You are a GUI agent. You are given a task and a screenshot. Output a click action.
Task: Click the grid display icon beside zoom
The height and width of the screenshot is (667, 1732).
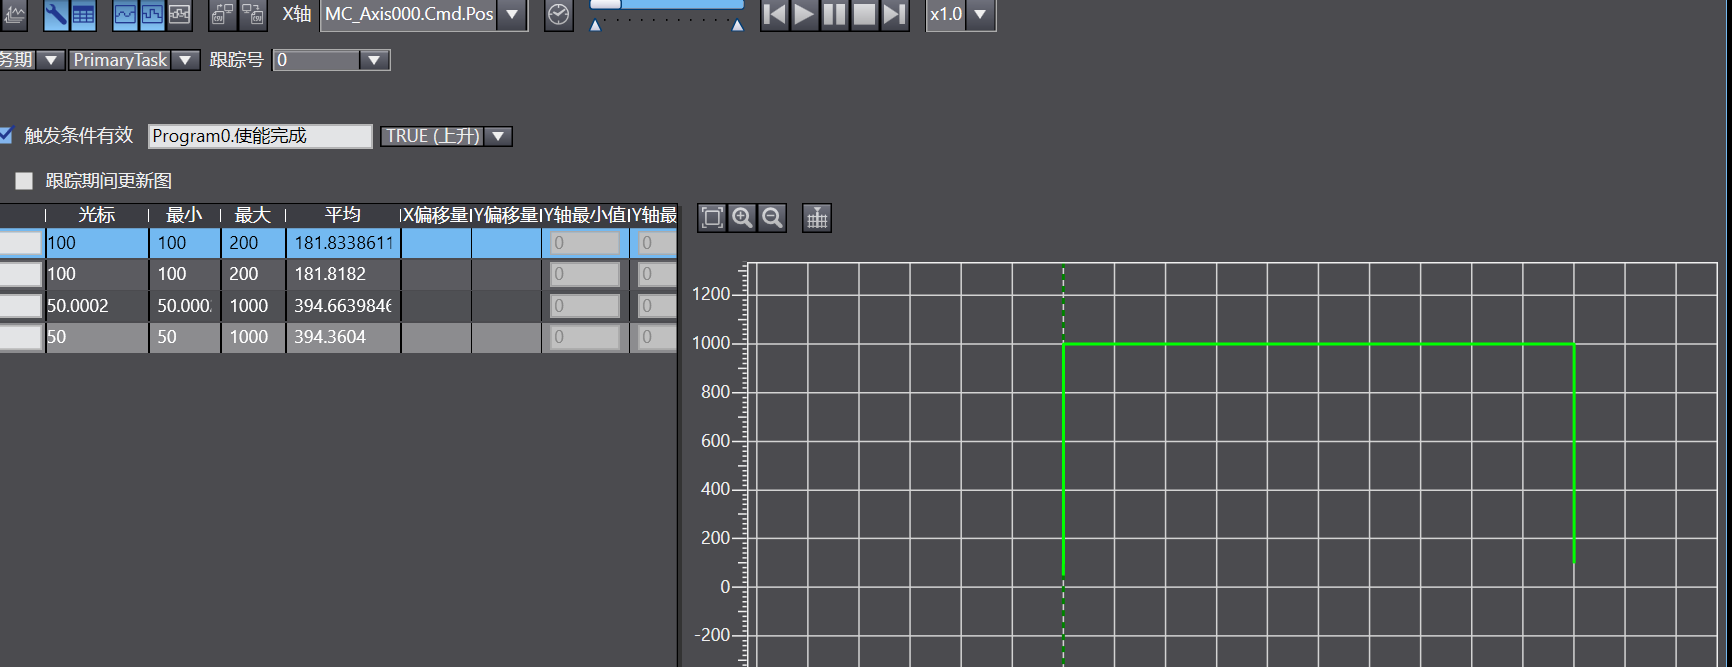817,218
